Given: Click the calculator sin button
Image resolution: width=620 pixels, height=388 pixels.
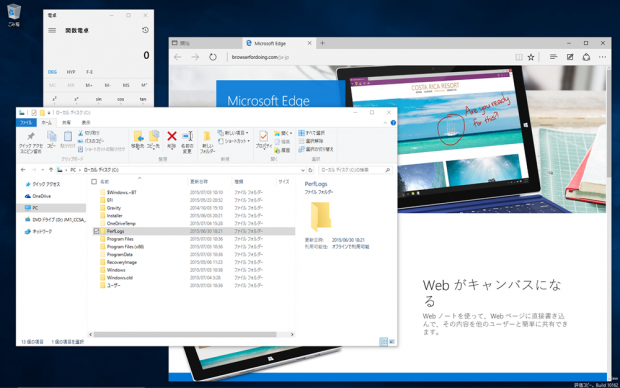Looking at the screenshot, I should point(98,99).
